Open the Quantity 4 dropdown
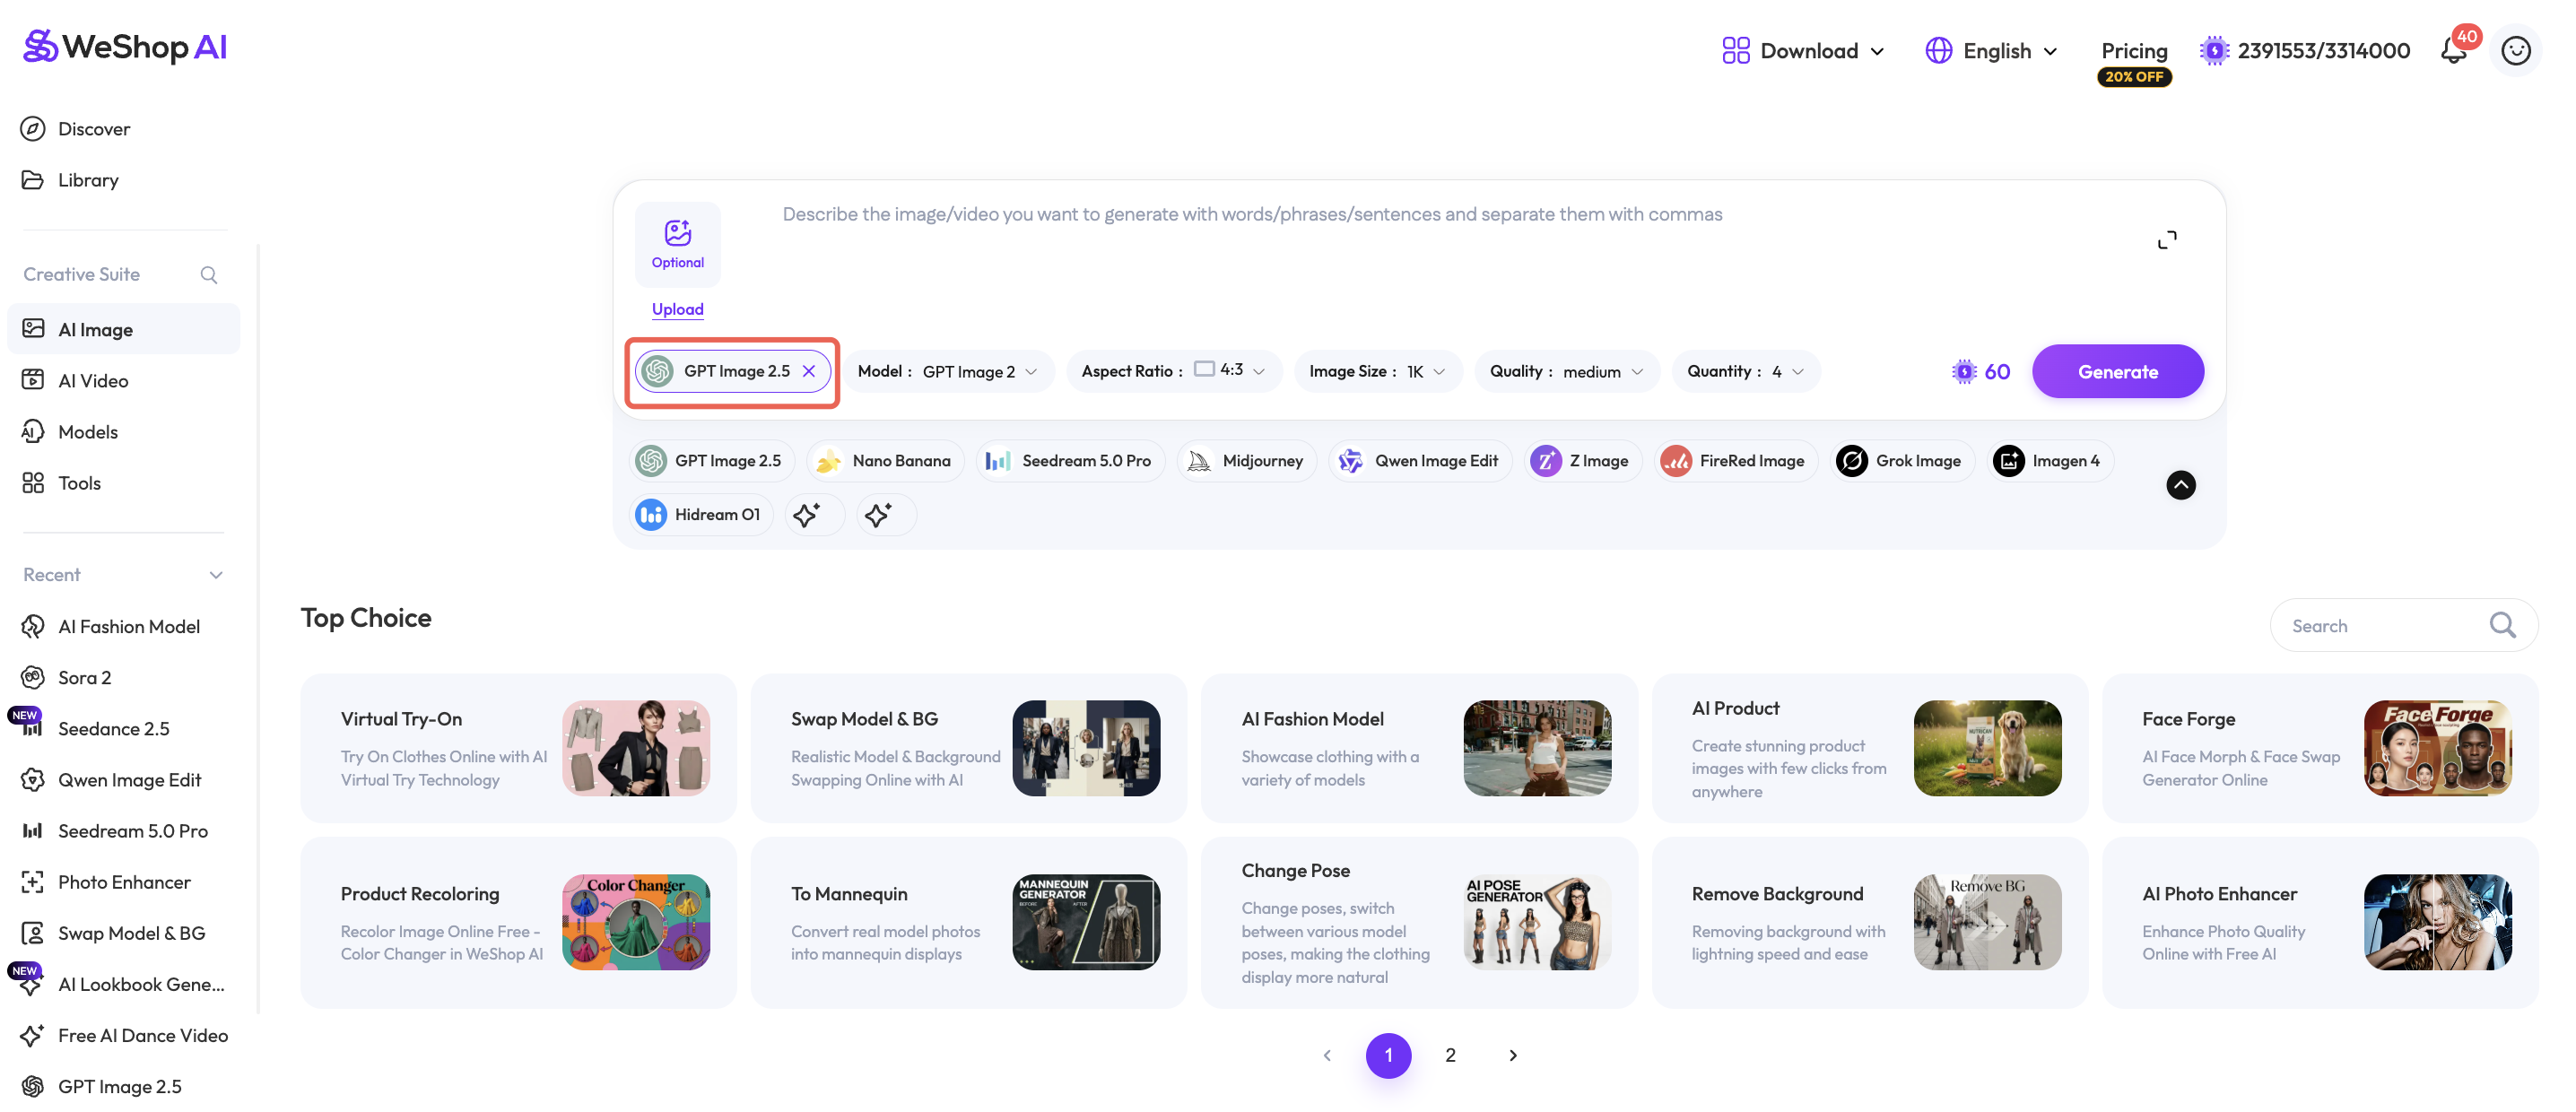The image size is (2576, 1112). tap(1745, 372)
